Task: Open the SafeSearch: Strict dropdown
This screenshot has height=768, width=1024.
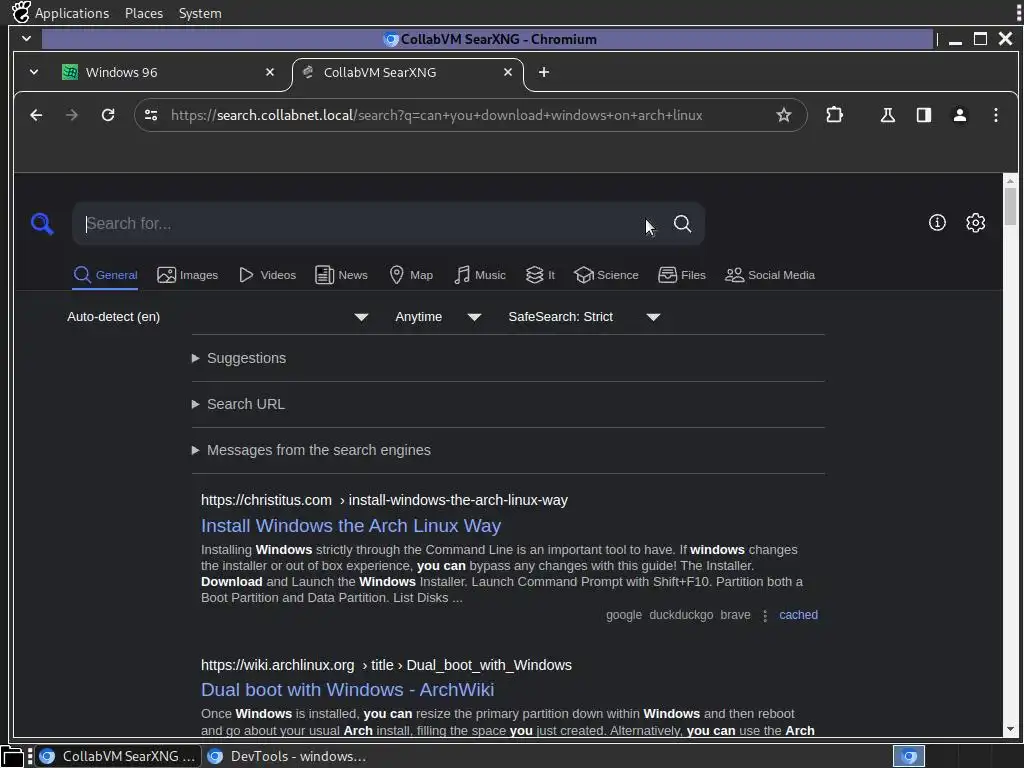Action: point(584,317)
